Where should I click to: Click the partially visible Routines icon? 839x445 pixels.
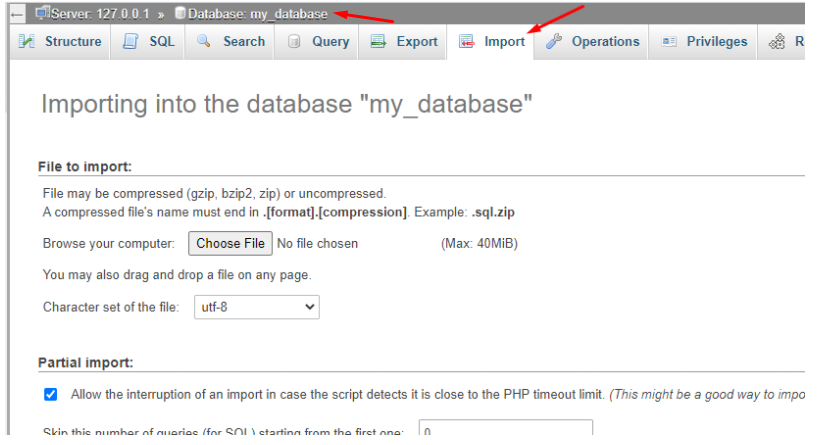[x=777, y=42]
